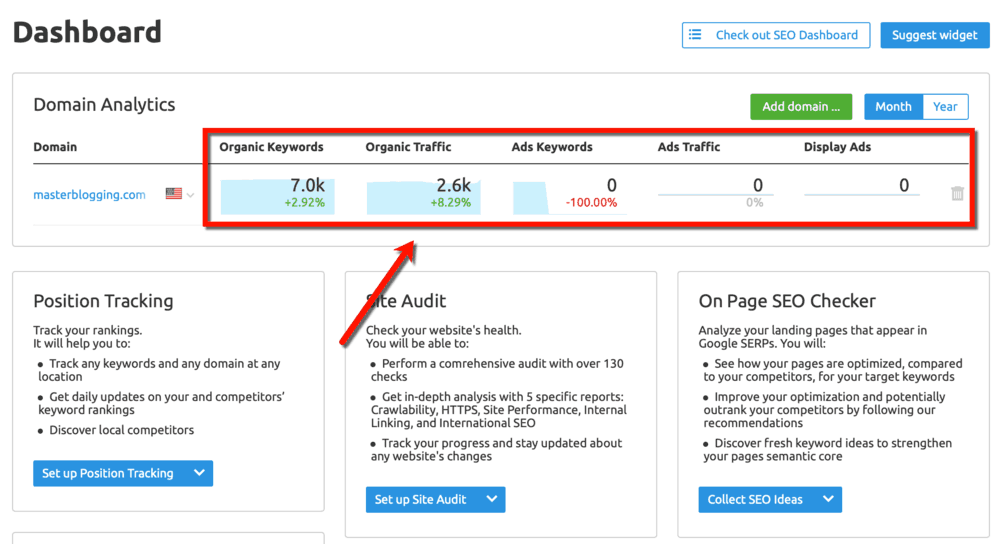Click the +2.92% organic keywords change
The image size is (1000, 544).
pyautogui.click(x=304, y=203)
